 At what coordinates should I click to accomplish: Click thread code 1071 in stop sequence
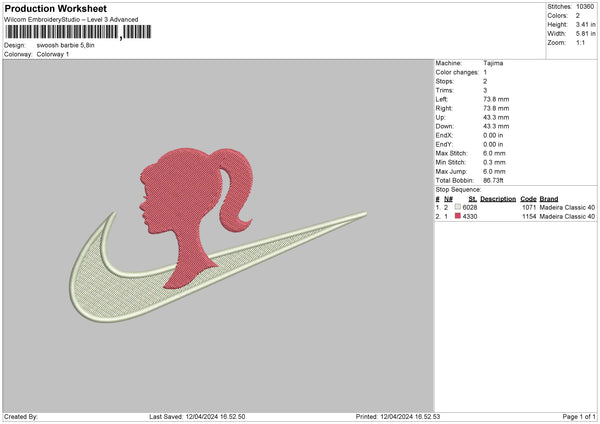point(529,207)
